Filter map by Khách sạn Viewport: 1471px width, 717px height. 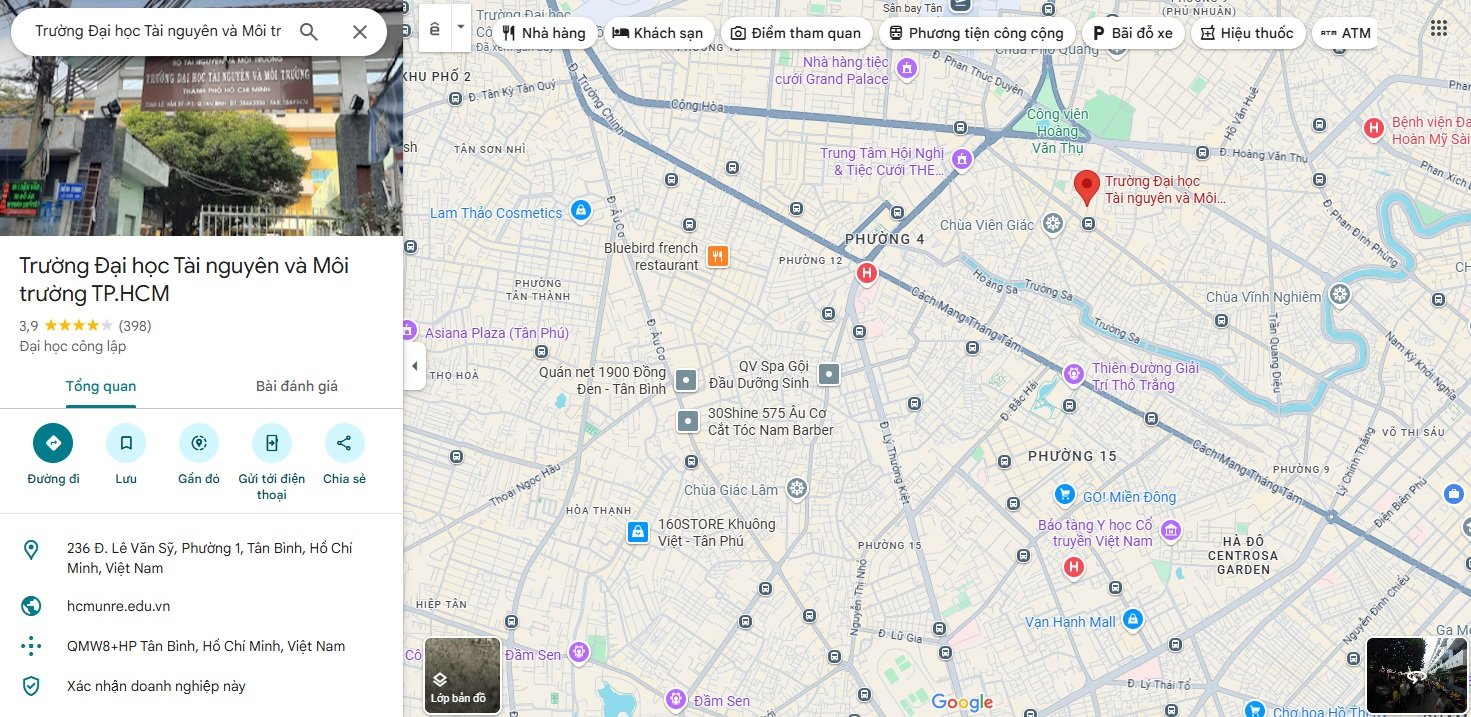coord(658,33)
